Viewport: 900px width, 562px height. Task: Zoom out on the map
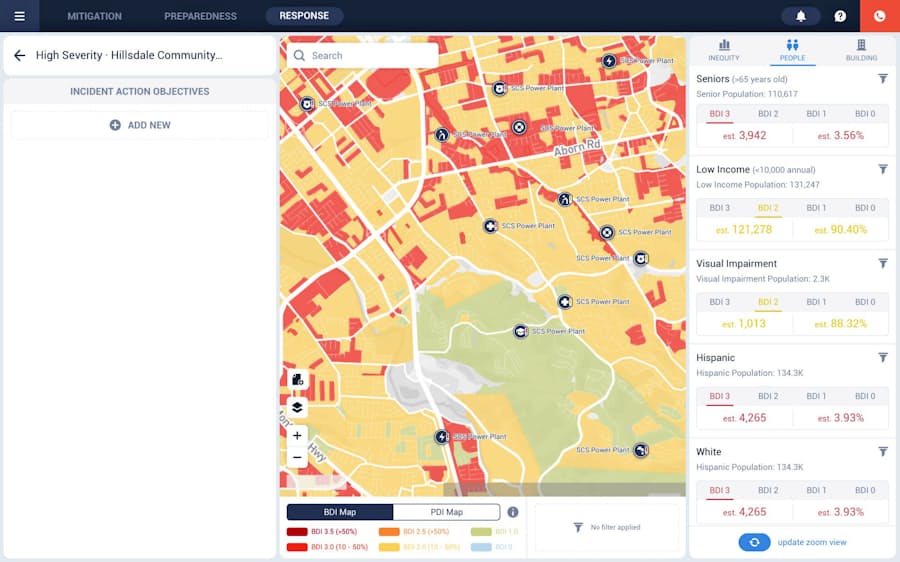click(x=297, y=458)
